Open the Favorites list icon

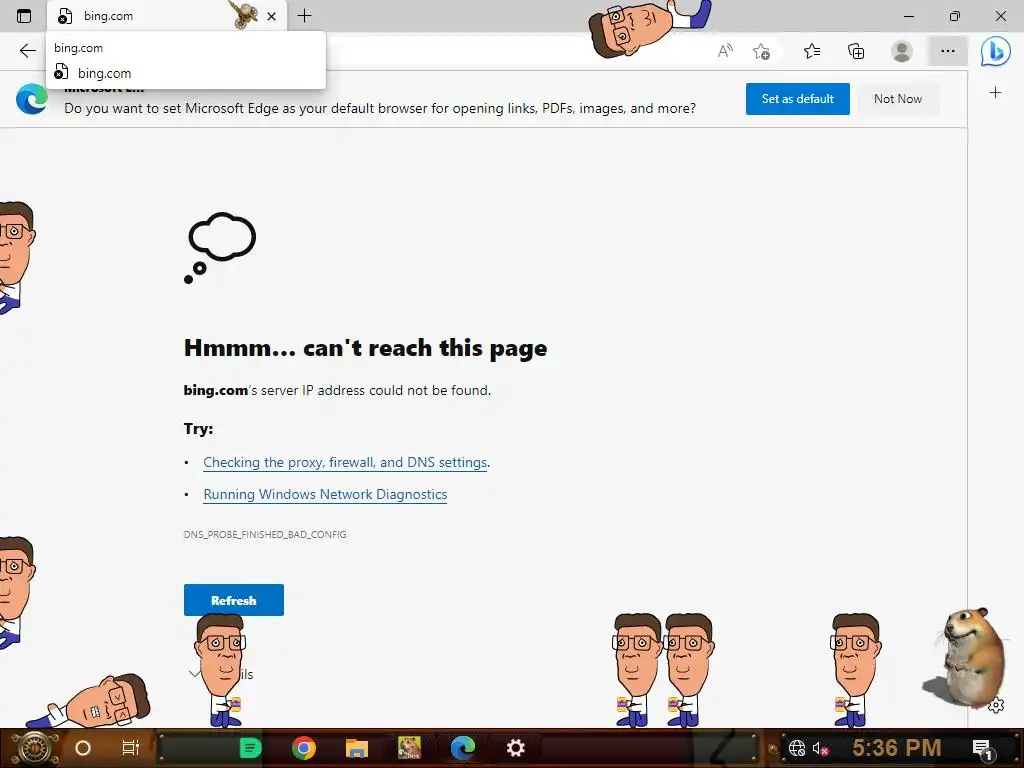tap(812, 51)
